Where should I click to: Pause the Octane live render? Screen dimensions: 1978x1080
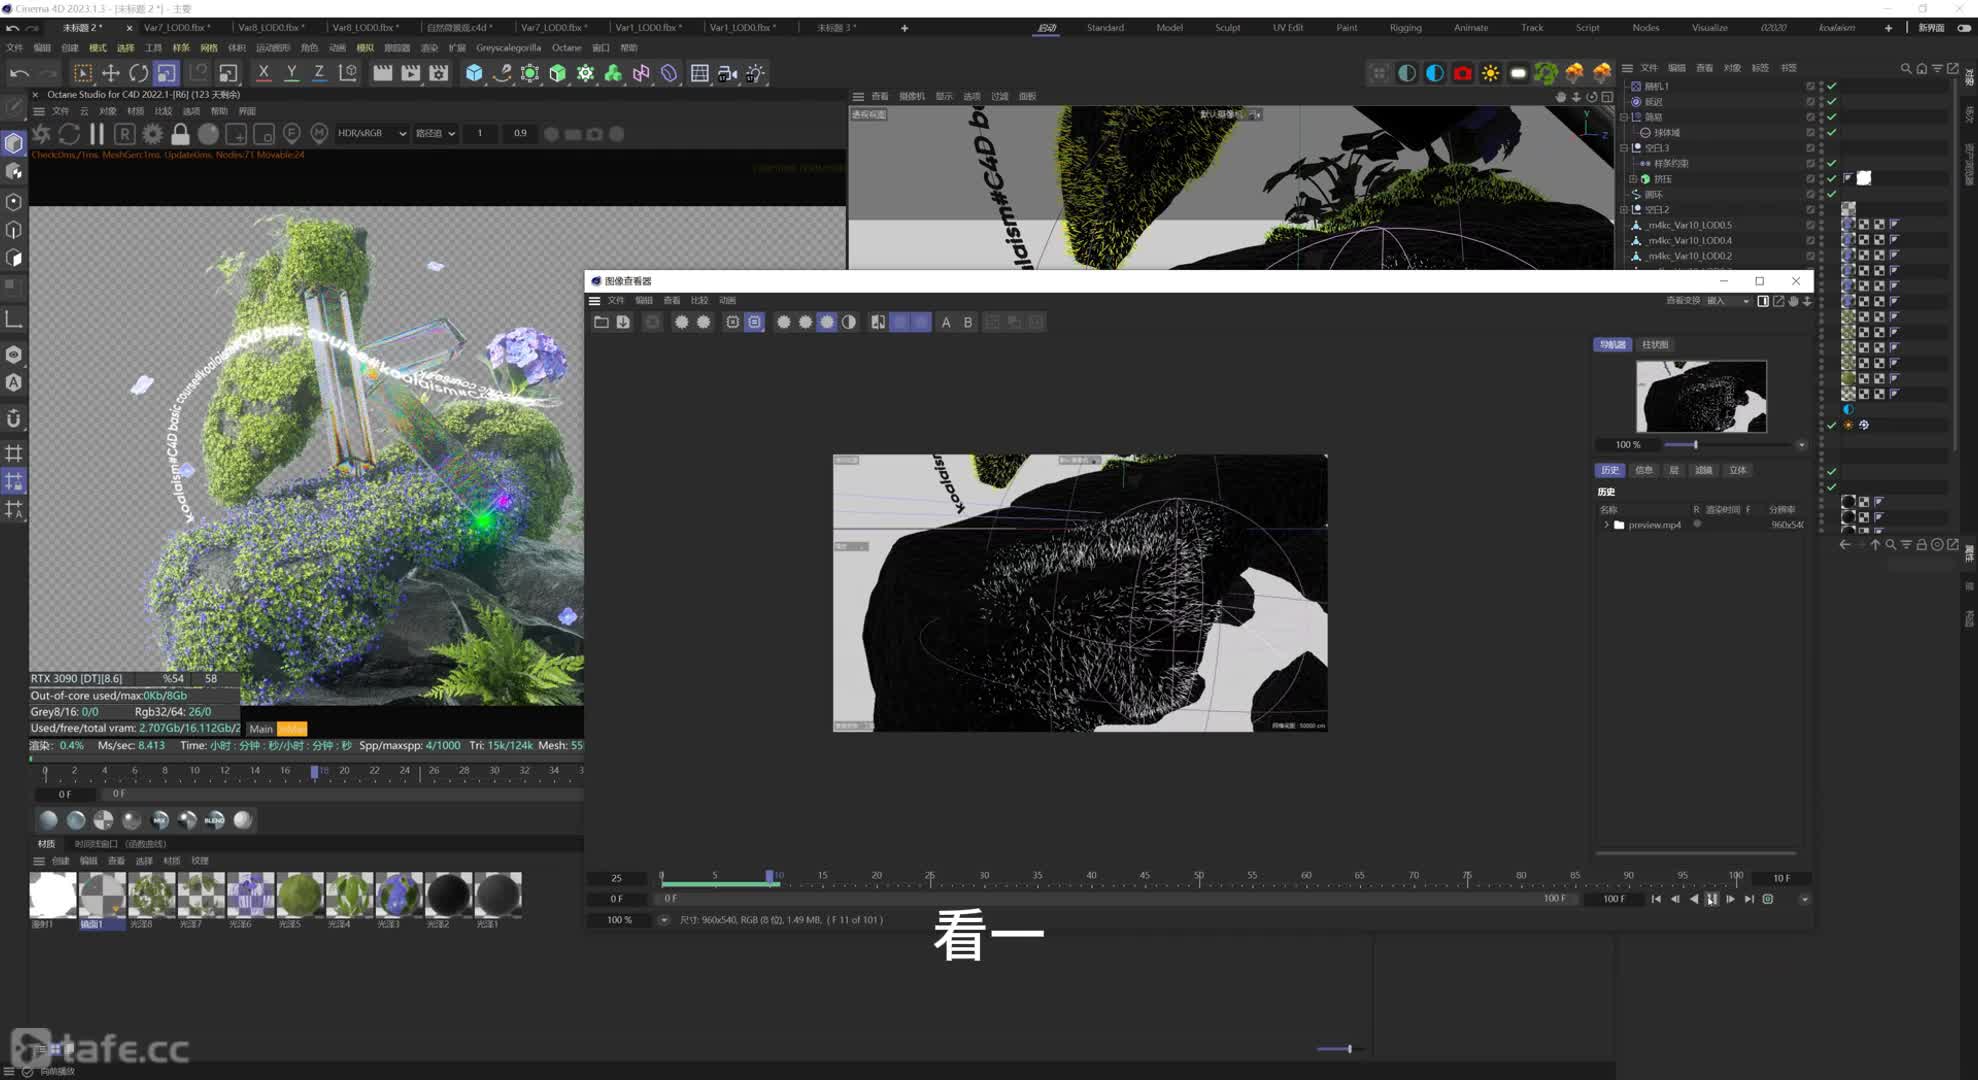(97, 133)
